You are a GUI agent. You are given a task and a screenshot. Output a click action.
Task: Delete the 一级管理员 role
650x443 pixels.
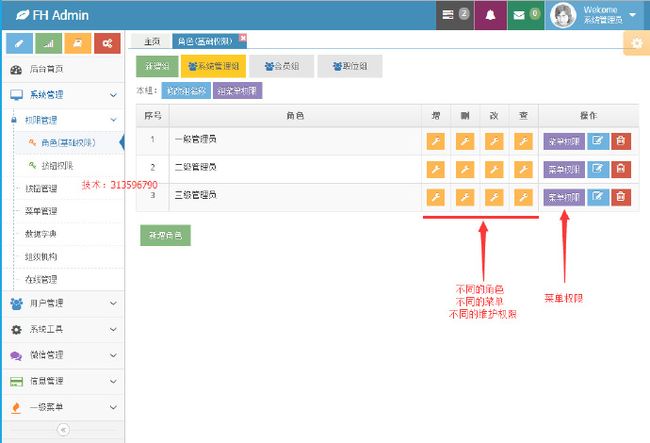pos(621,141)
